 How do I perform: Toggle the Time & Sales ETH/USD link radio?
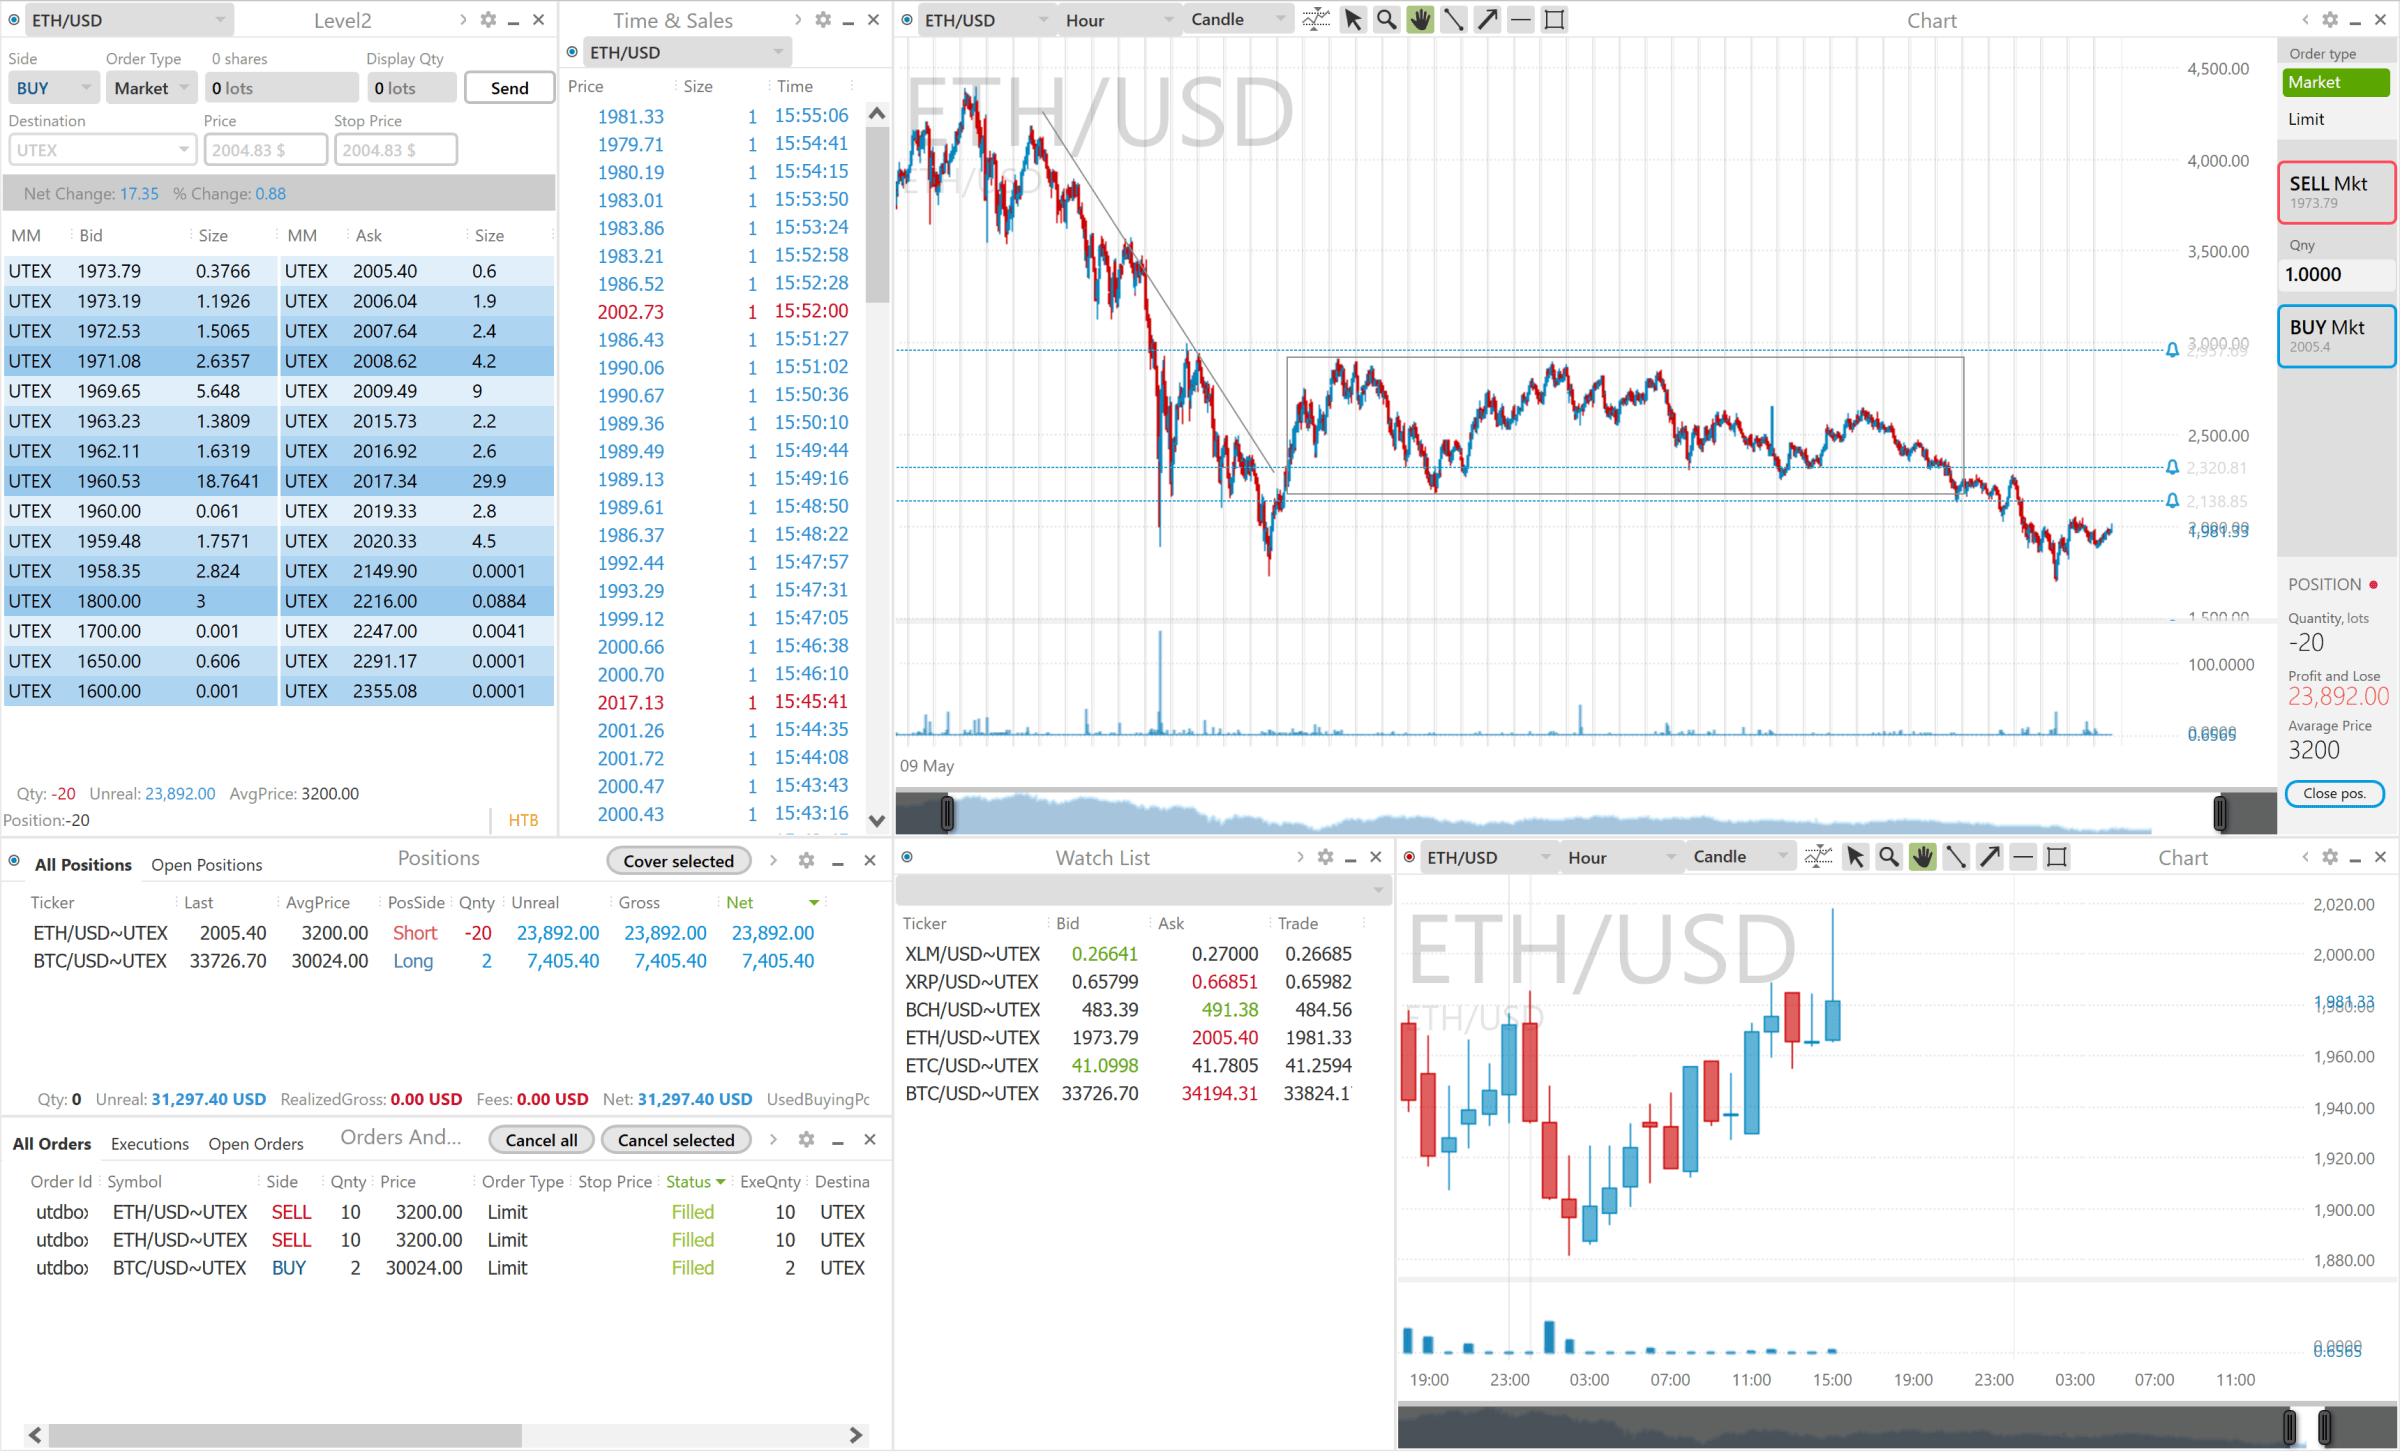click(572, 52)
